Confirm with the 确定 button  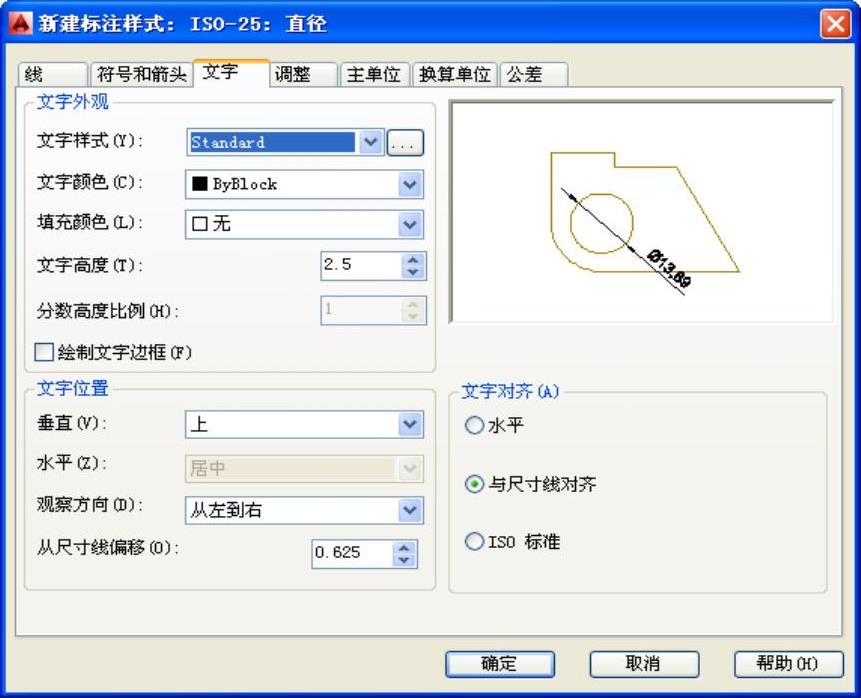(500, 664)
